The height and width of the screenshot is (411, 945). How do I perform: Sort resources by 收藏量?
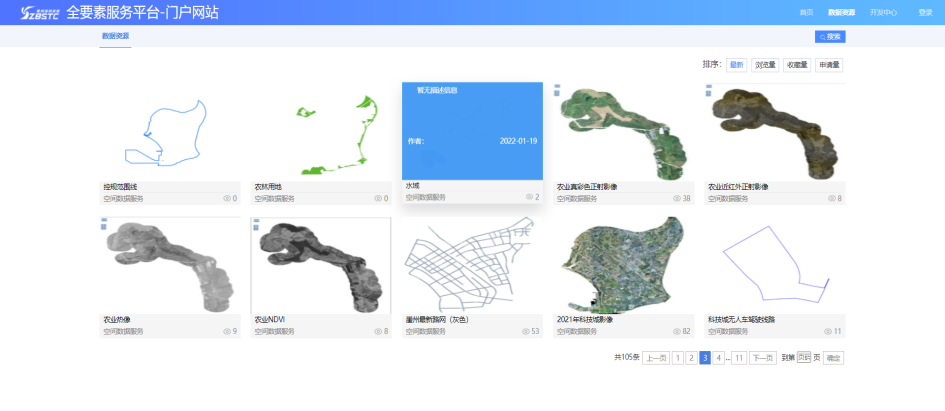click(x=797, y=65)
